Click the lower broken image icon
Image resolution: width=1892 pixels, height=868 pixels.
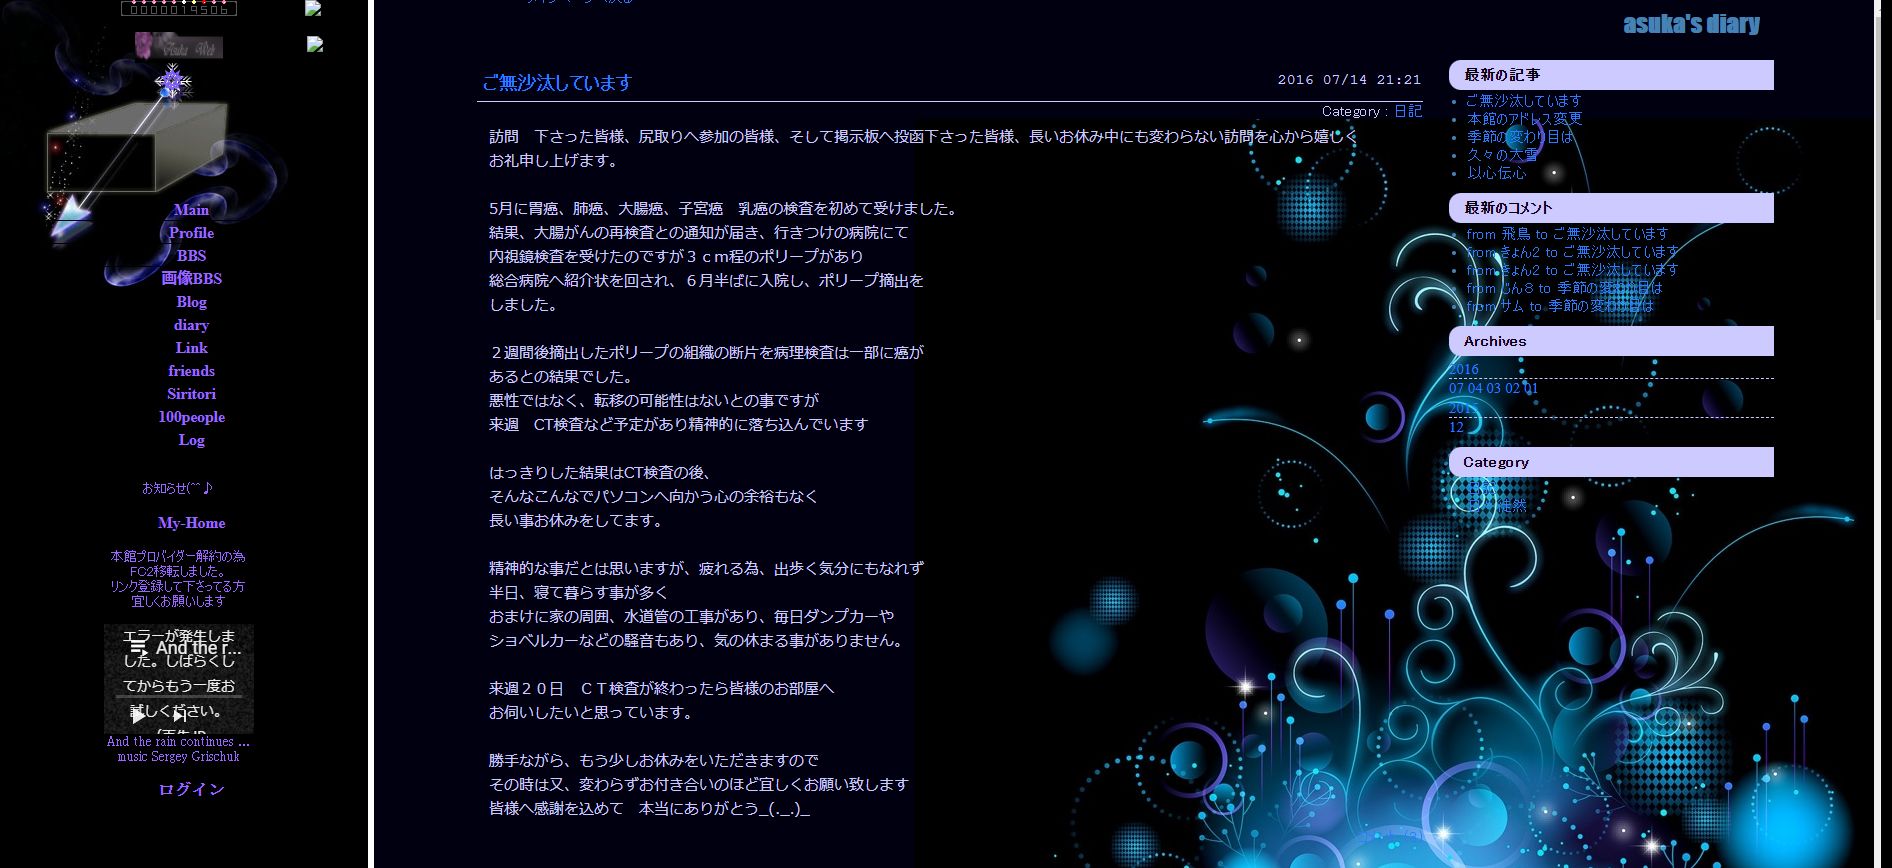[315, 44]
